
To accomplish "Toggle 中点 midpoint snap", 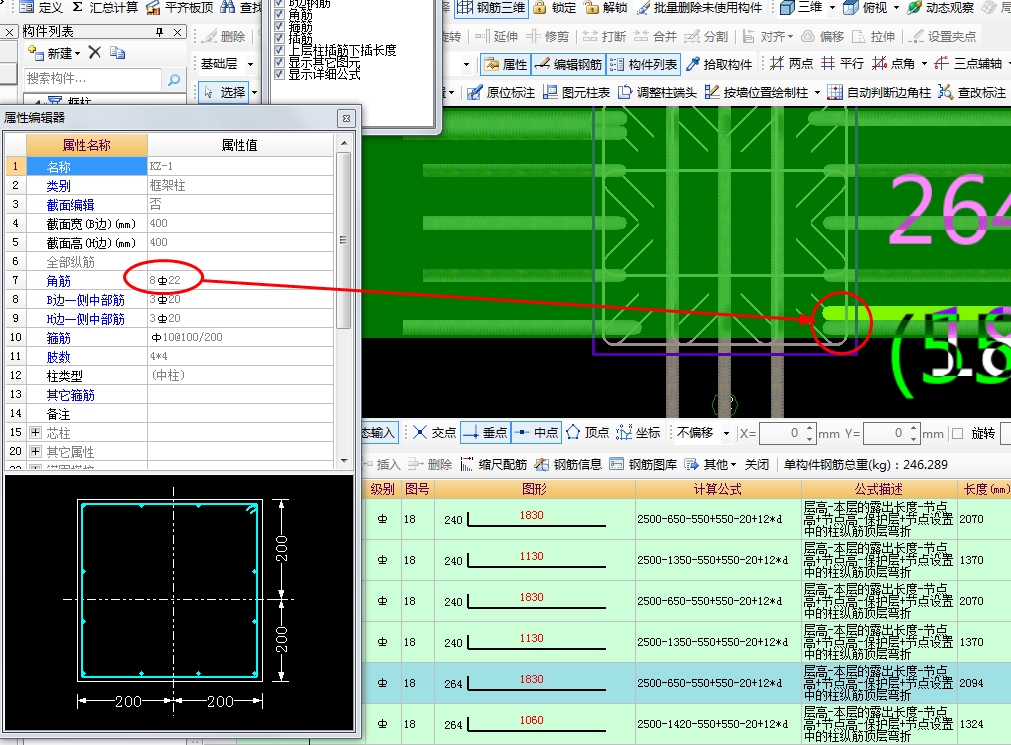I will point(536,432).
